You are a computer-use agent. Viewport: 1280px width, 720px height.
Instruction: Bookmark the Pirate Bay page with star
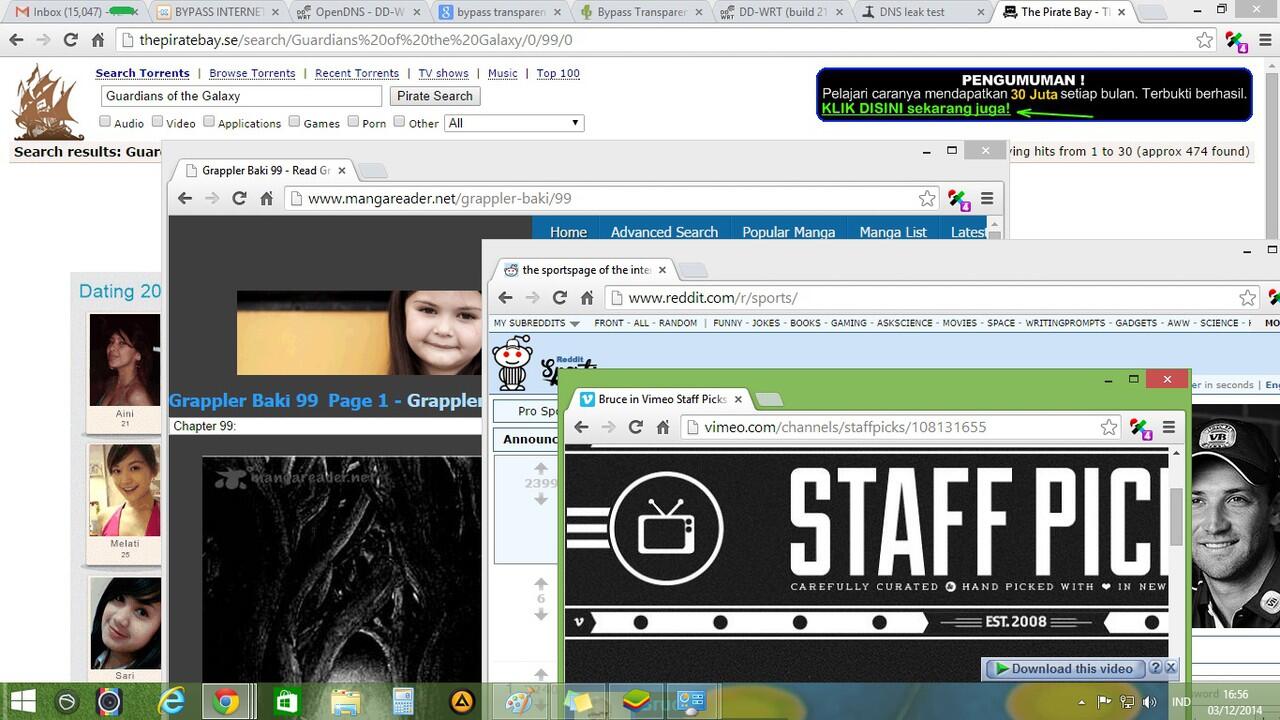pyautogui.click(x=1205, y=40)
